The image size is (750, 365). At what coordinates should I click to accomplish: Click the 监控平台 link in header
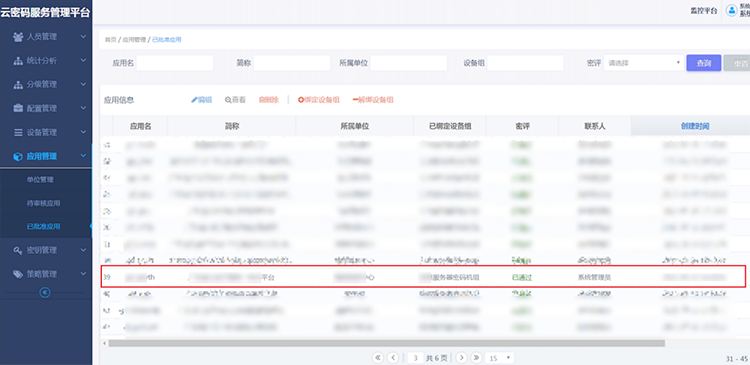(704, 11)
